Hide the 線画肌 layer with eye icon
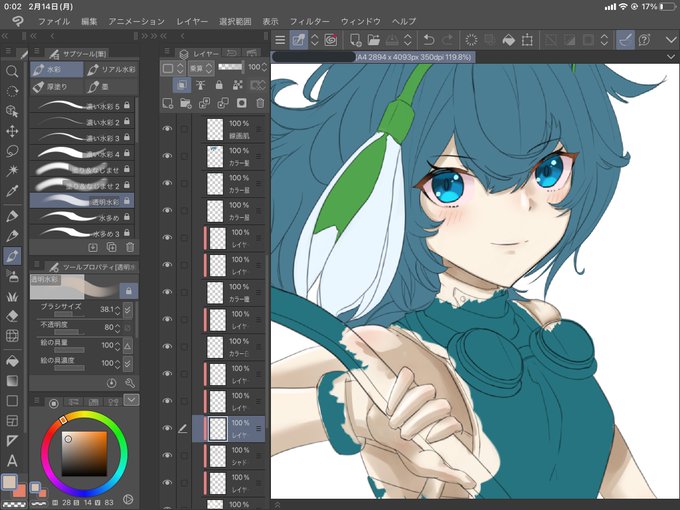The width and height of the screenshot is (680, 510). [x=167, y=129]
